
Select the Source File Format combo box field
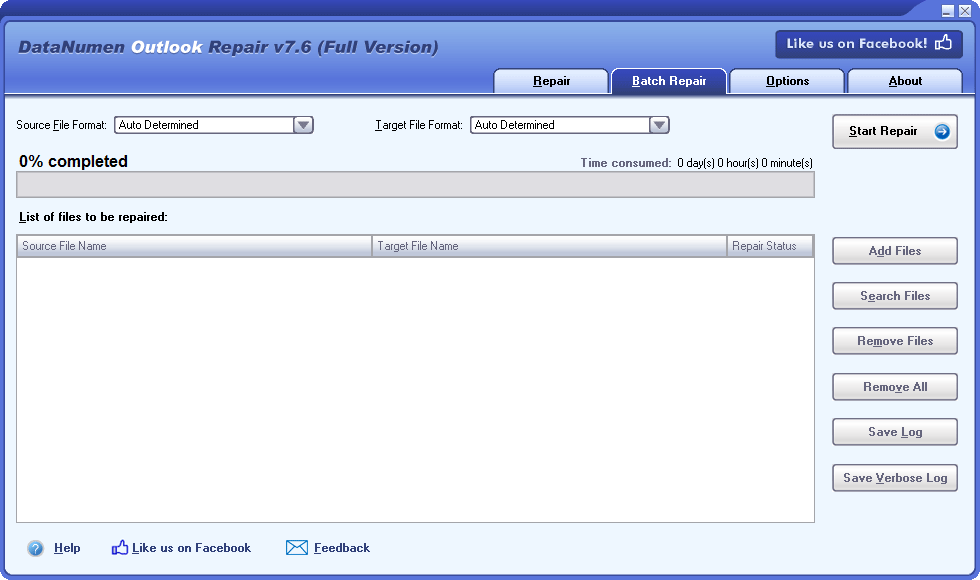coord(214,125)
